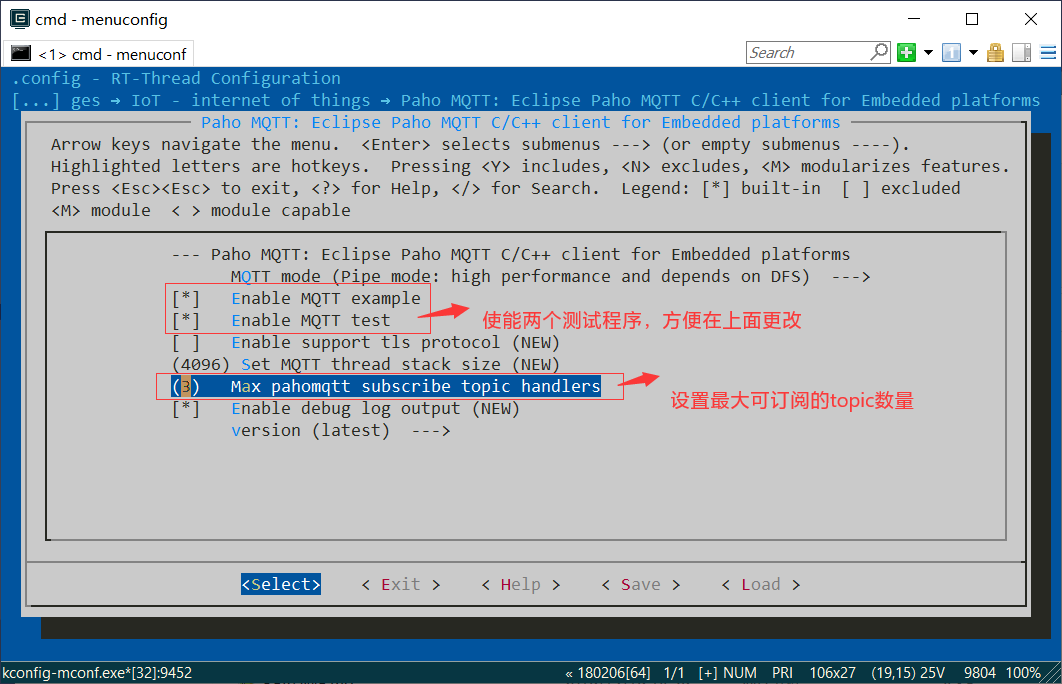Click the '--- Paho MQTT: Eclipse Paho MQTT' heading line
The image size is (1062, 684).
(511, 255)
